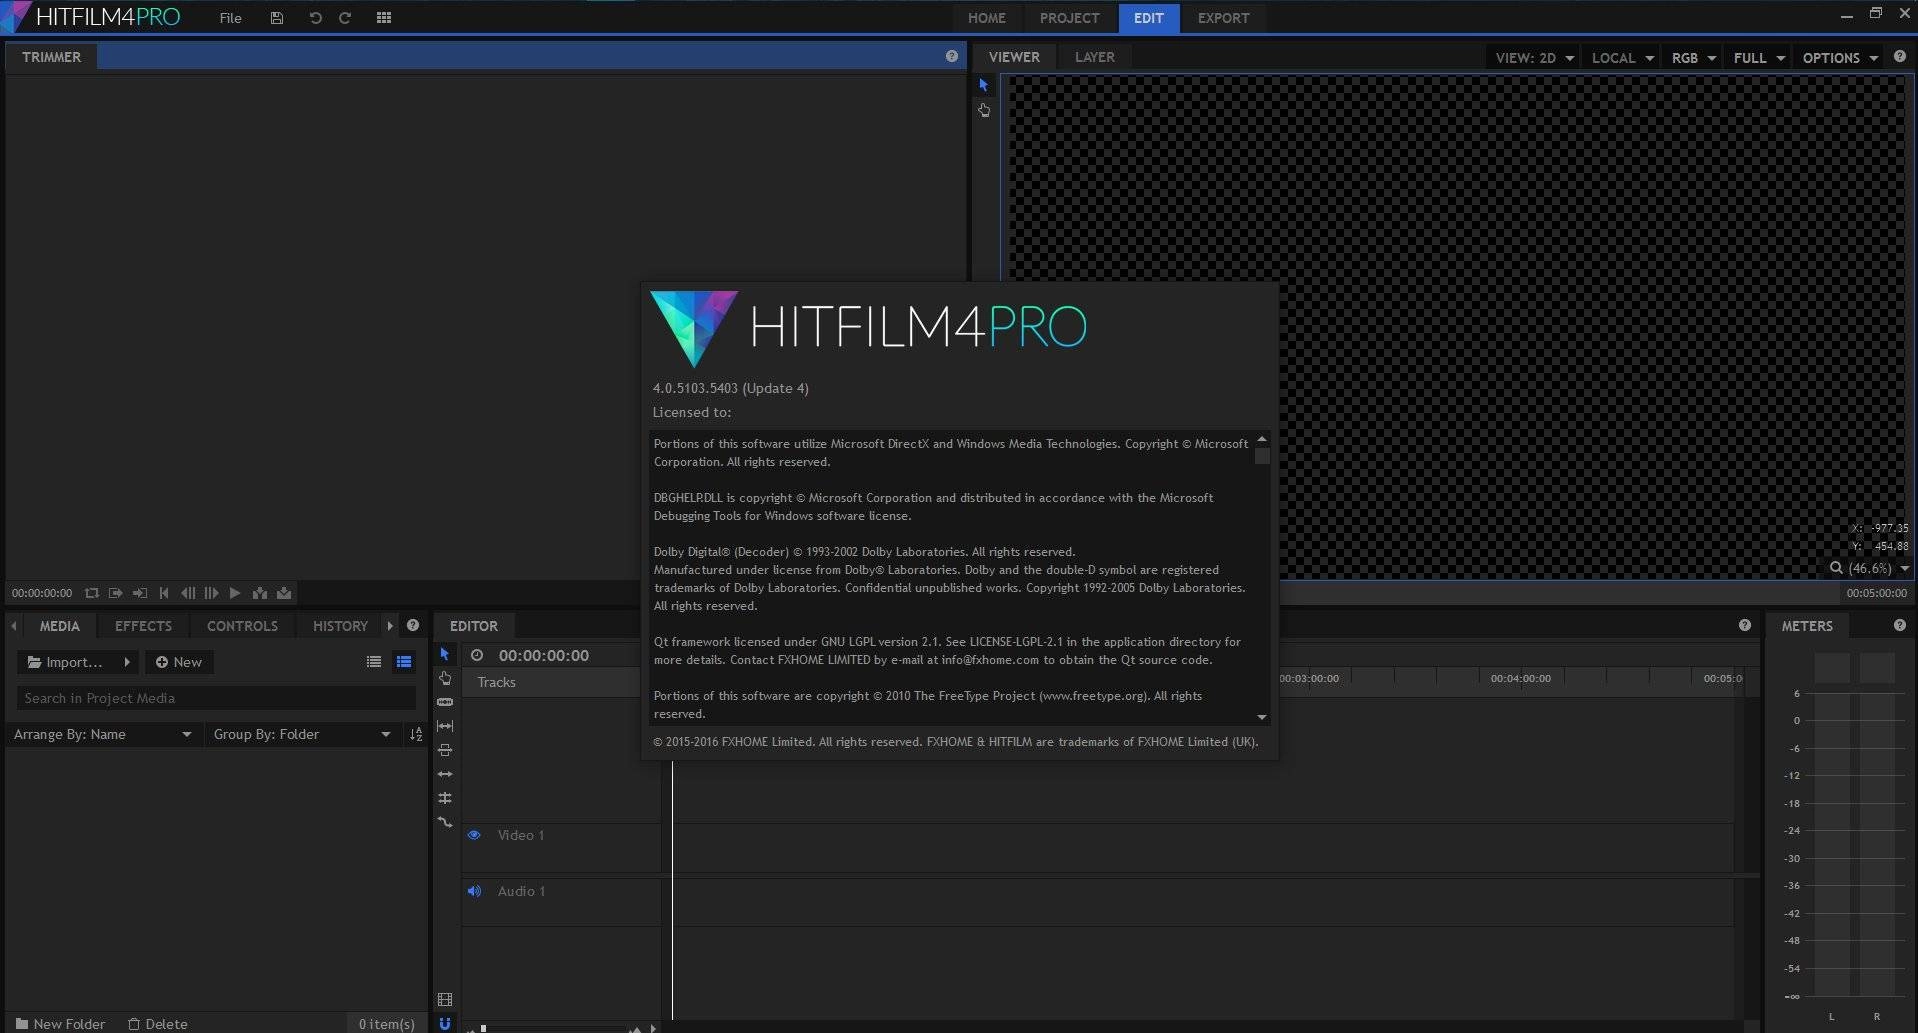Select the Slide edit tool
The width and height of the screenshot is (1918, 1033).
tap(445, 750)
